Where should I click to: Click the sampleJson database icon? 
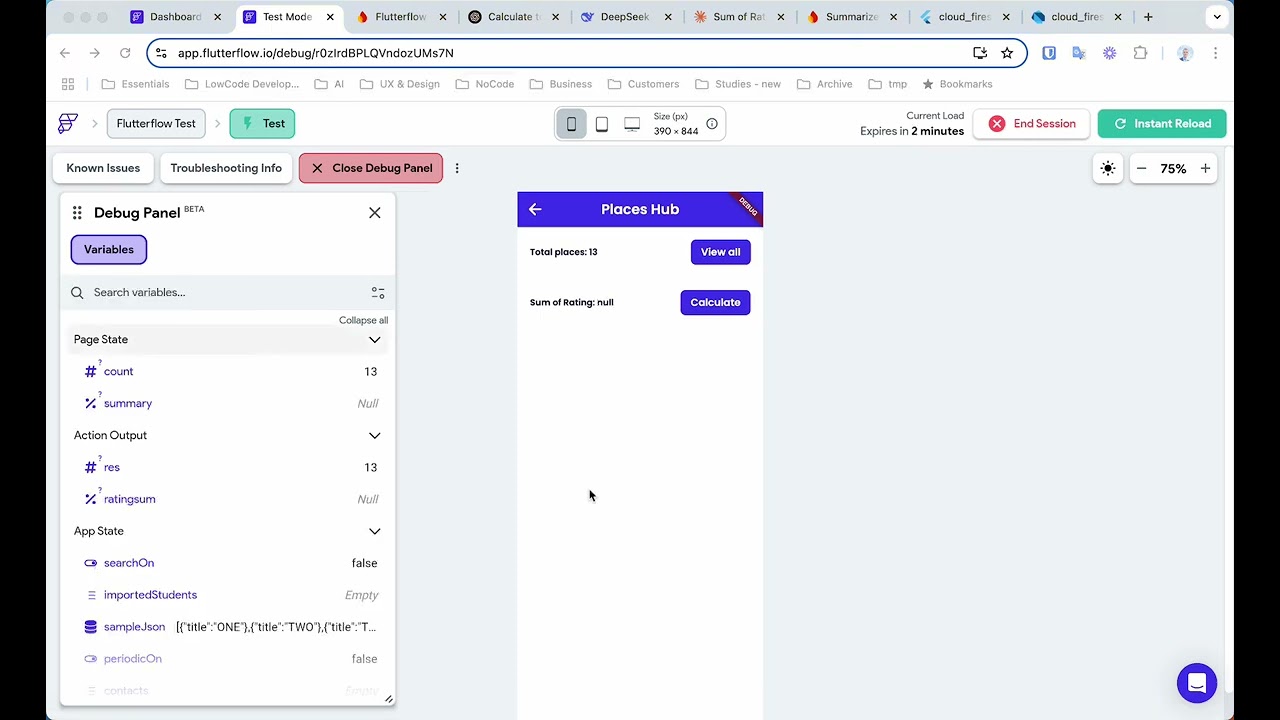click(91, 627)
